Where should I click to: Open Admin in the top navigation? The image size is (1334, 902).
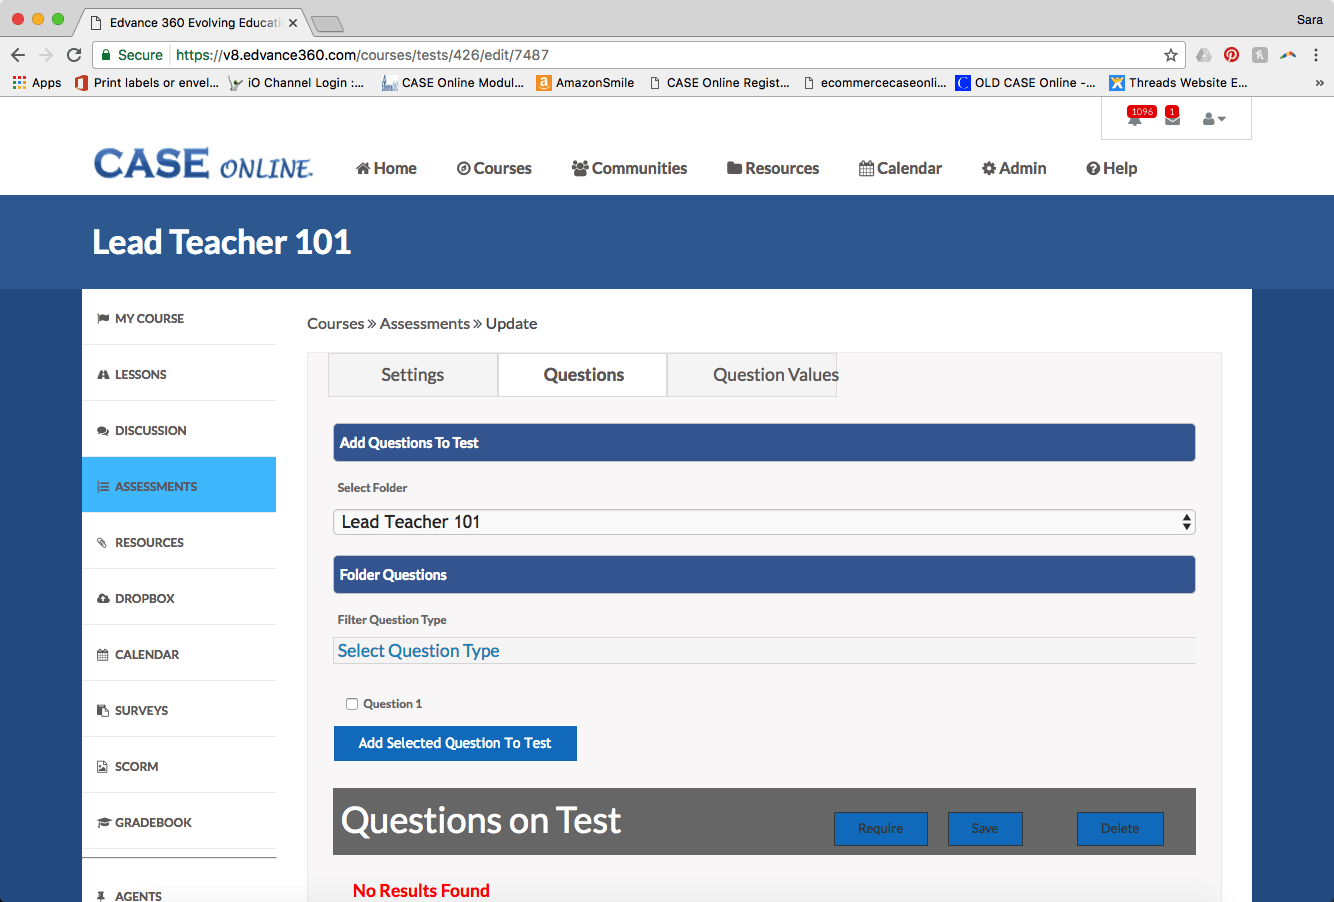[1014, 168]
